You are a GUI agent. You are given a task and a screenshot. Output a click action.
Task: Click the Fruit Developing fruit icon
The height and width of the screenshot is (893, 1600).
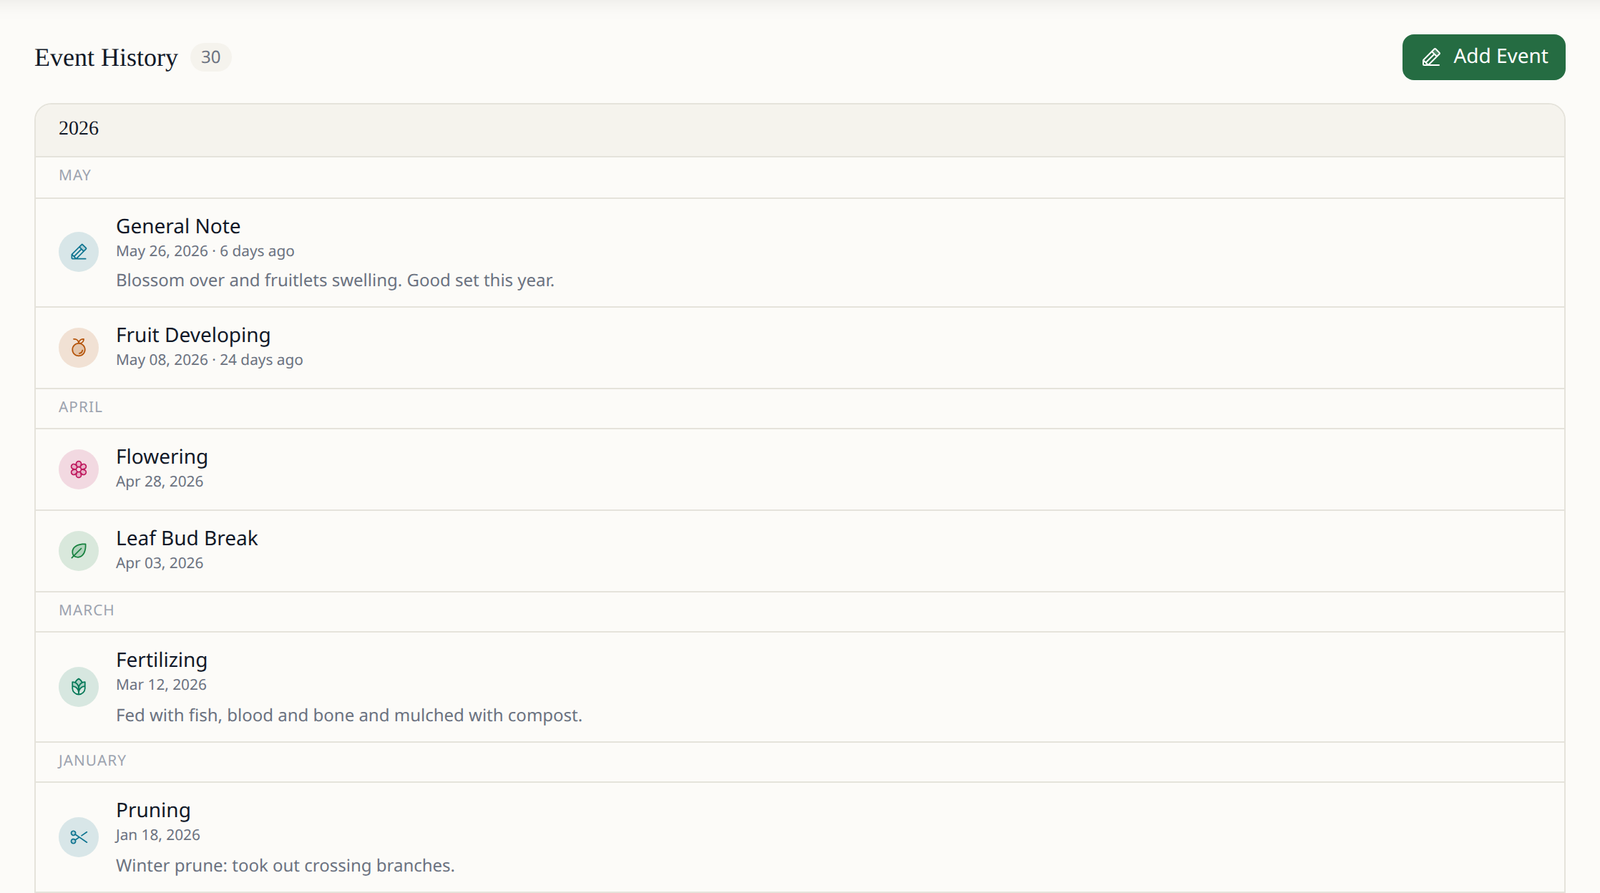point(78,348)
